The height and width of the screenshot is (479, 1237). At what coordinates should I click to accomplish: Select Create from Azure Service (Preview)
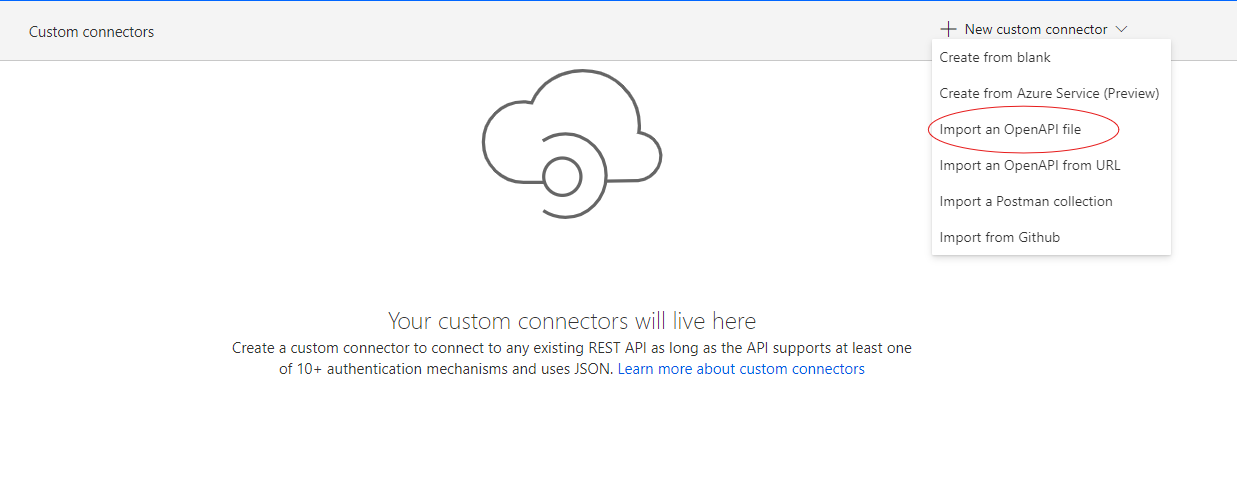(x=1051, y=94)
